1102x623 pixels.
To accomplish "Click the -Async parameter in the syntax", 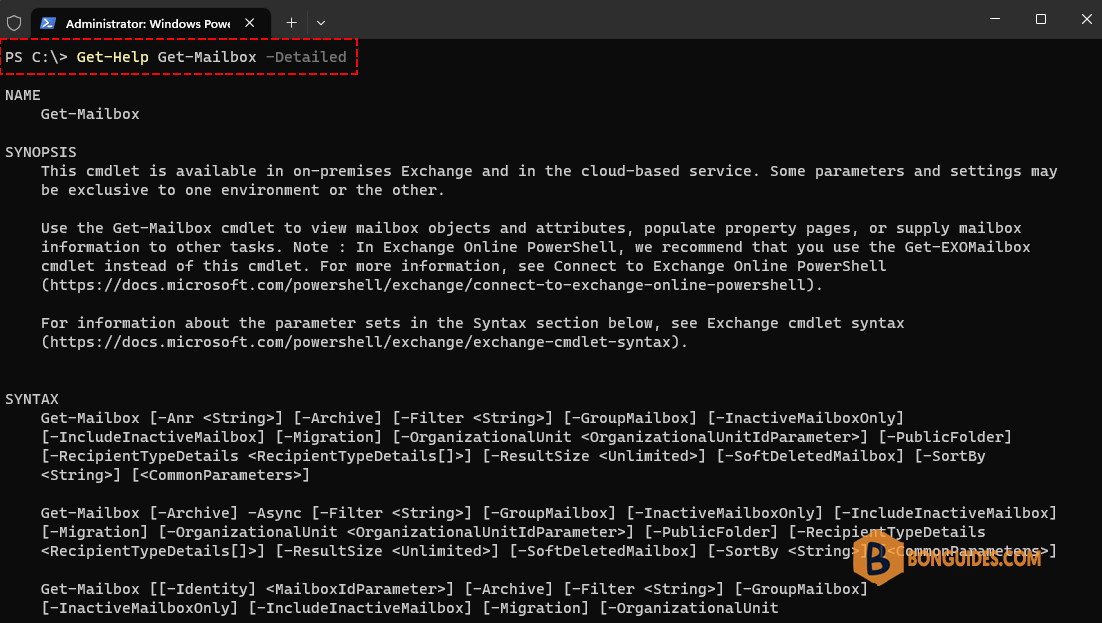I will (x=274, y=513).
